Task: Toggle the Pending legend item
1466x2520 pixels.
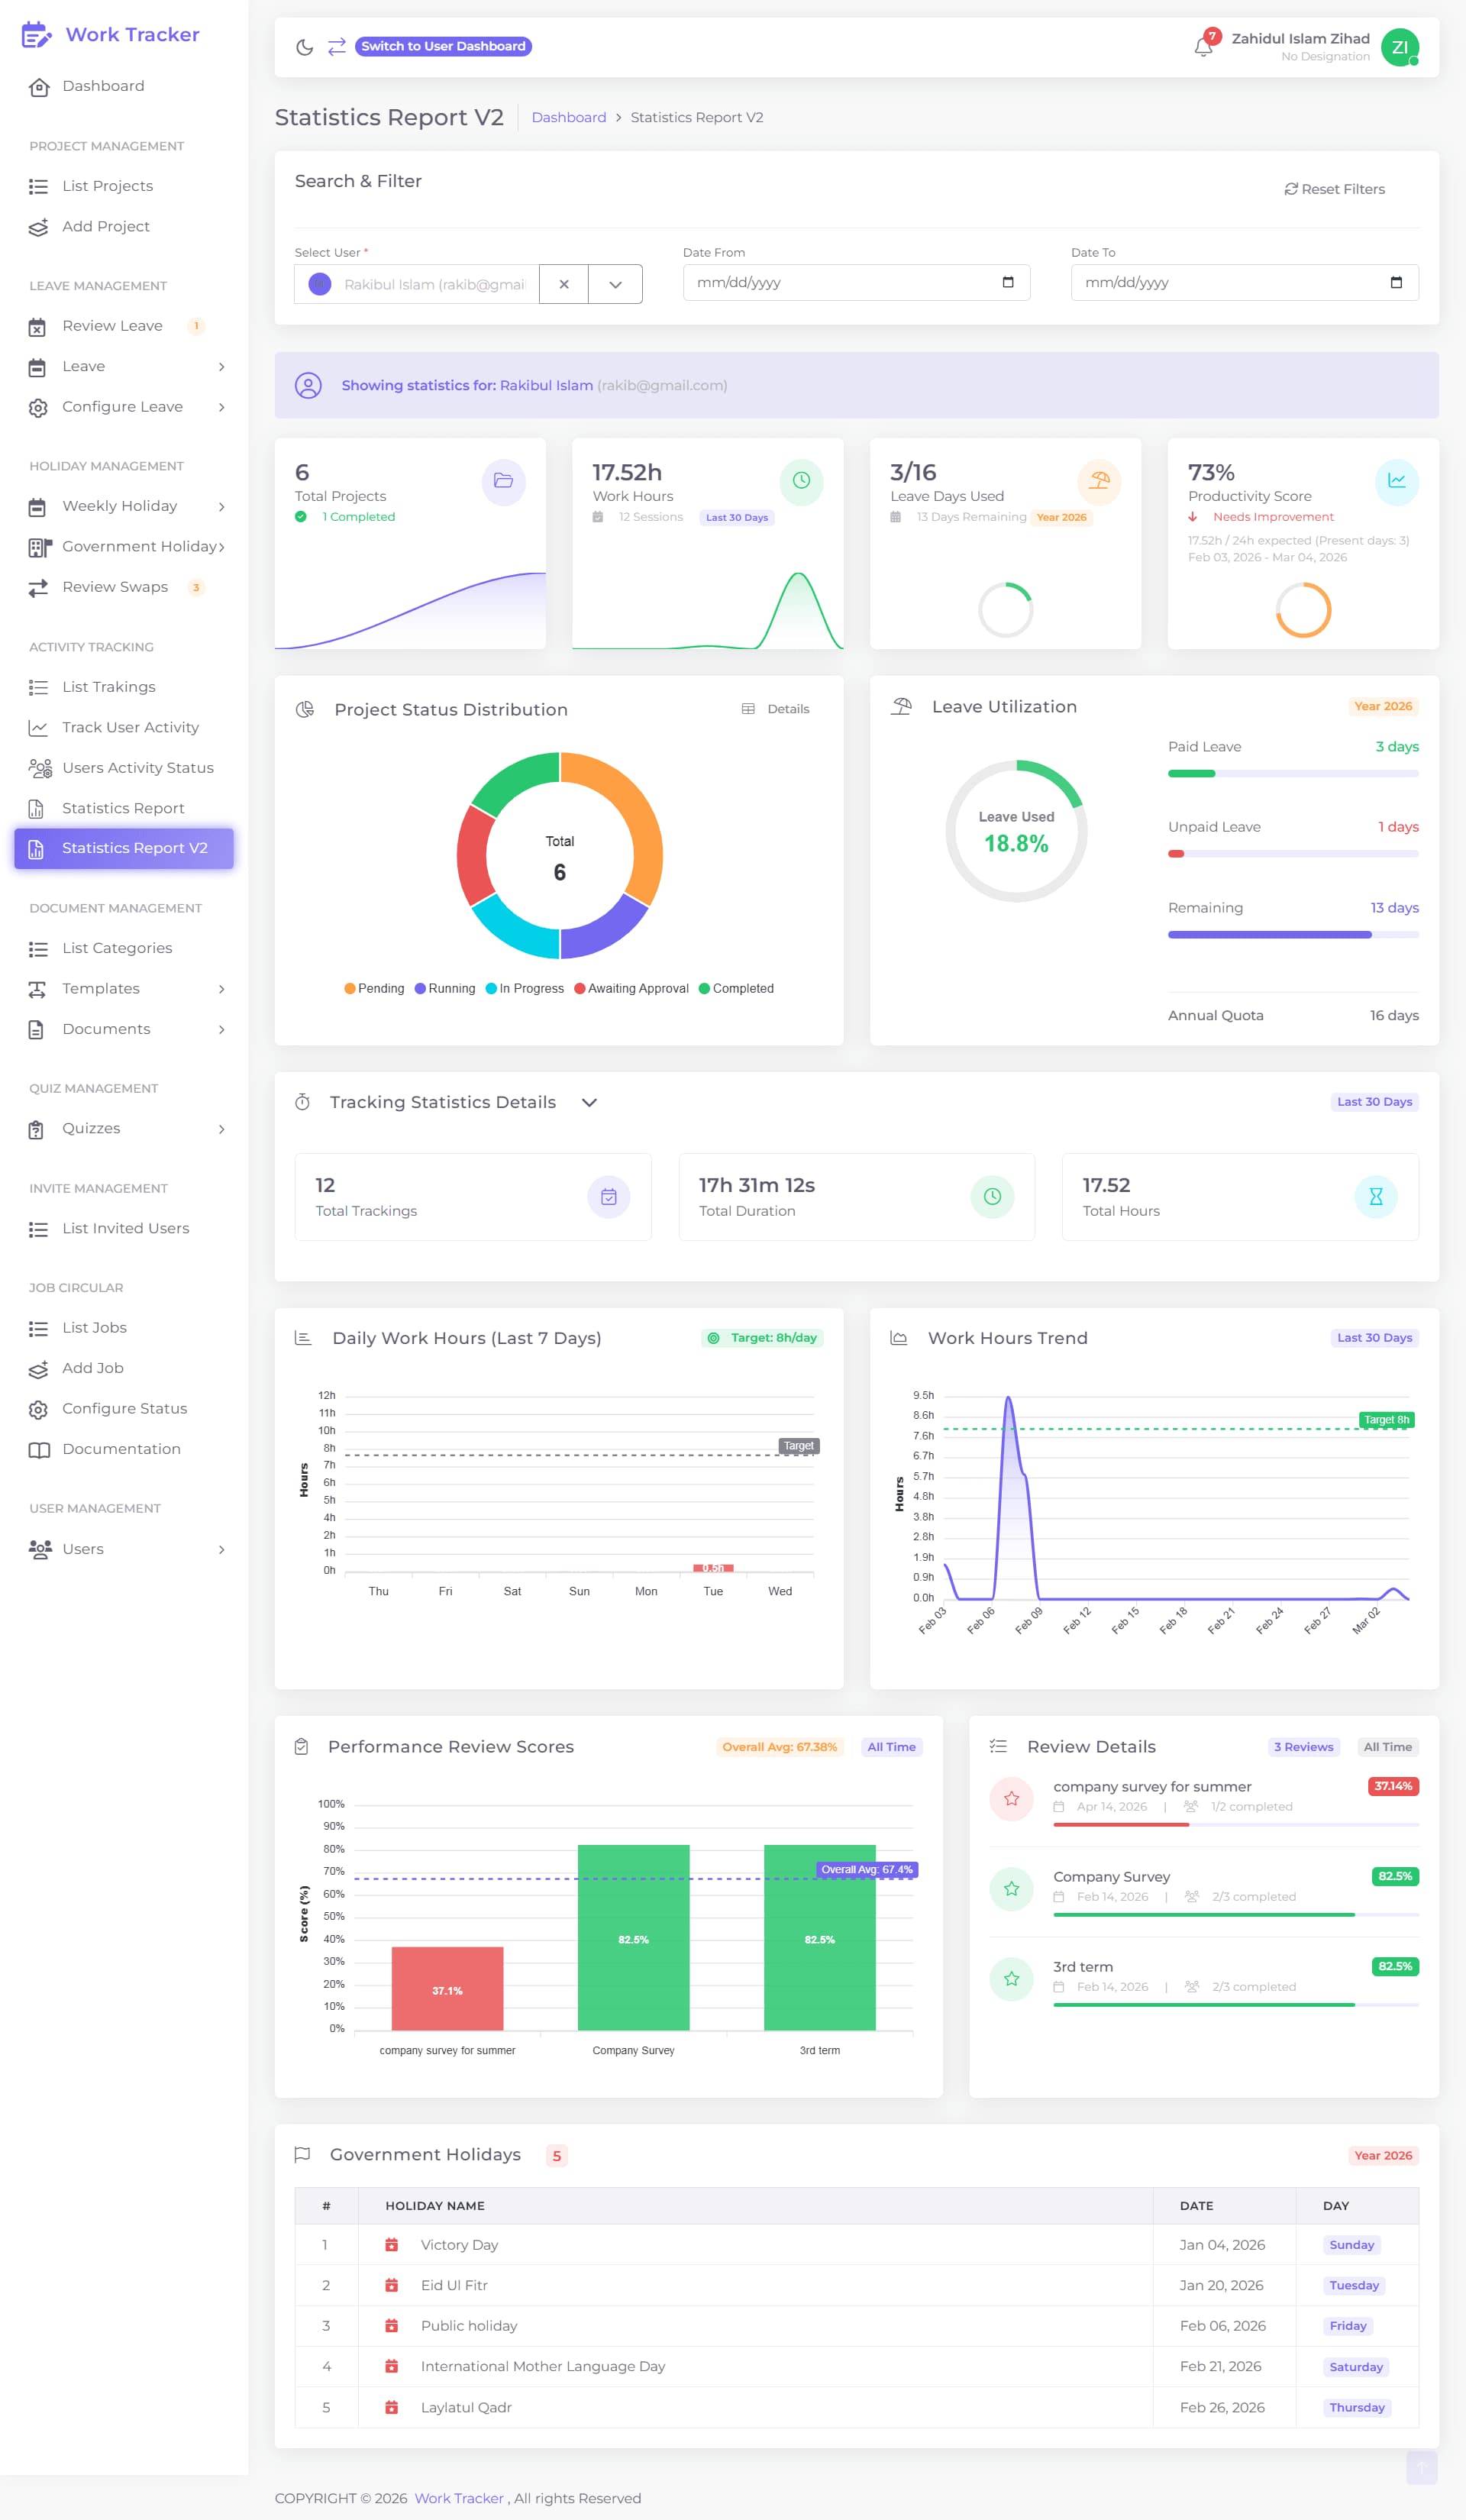Action: tap(375, 988)
